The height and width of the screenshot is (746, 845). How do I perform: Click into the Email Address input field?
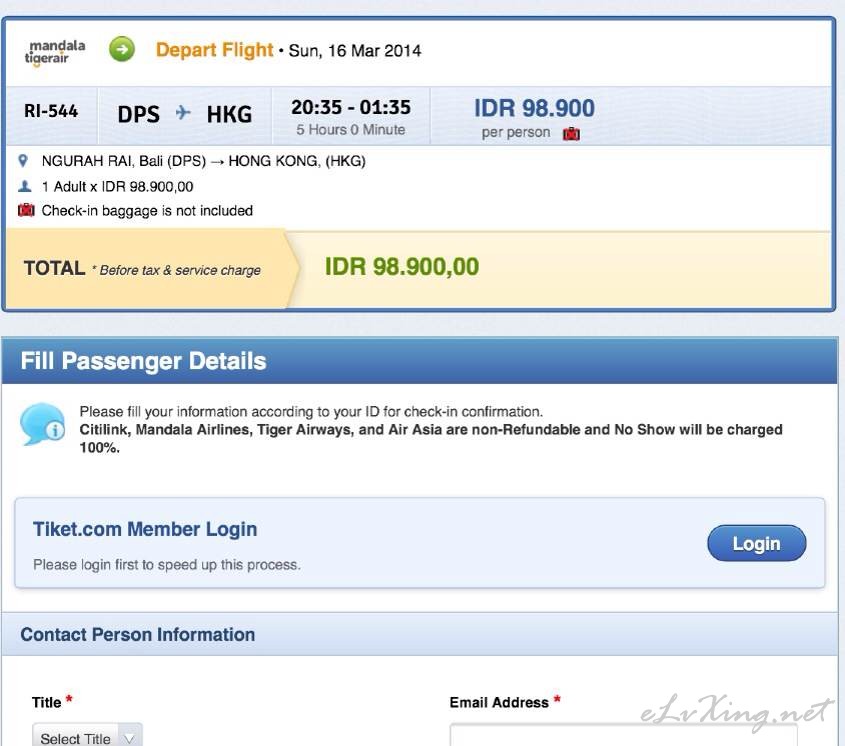(623, 735)
